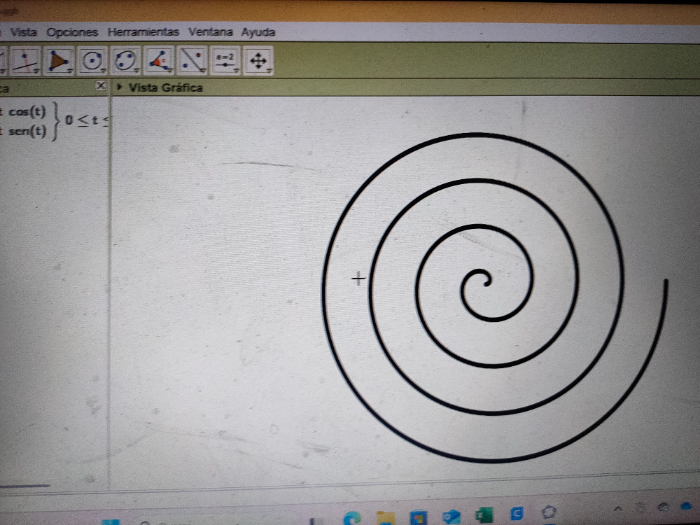The image size is (700, 525).
Task: Choose the Slider a=2 tool
Action: tap(225, 61)
